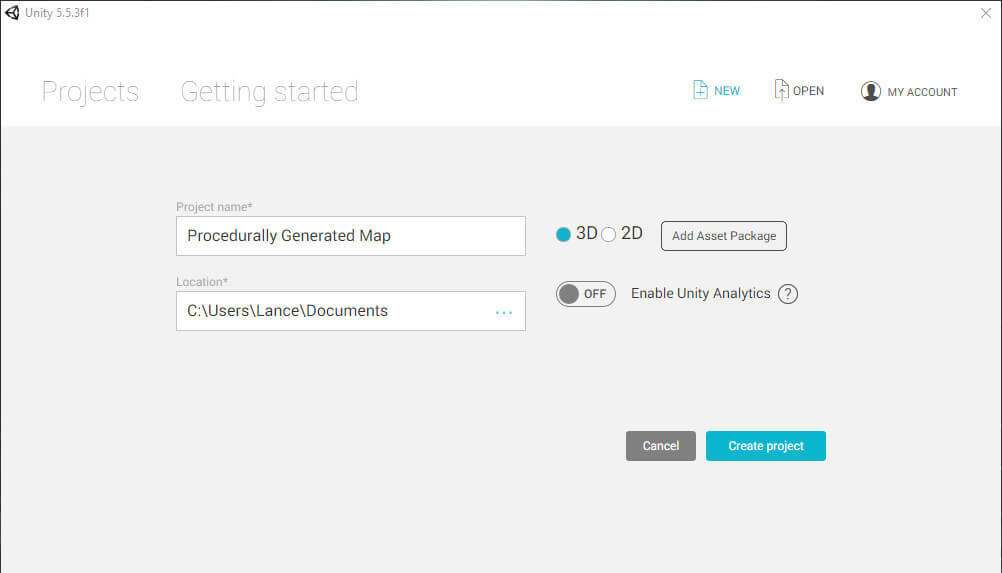Image resolution: width=1002 pixels, height=573 pixels.
Task: Close the Unity launcher window
Action: [985, 13]
